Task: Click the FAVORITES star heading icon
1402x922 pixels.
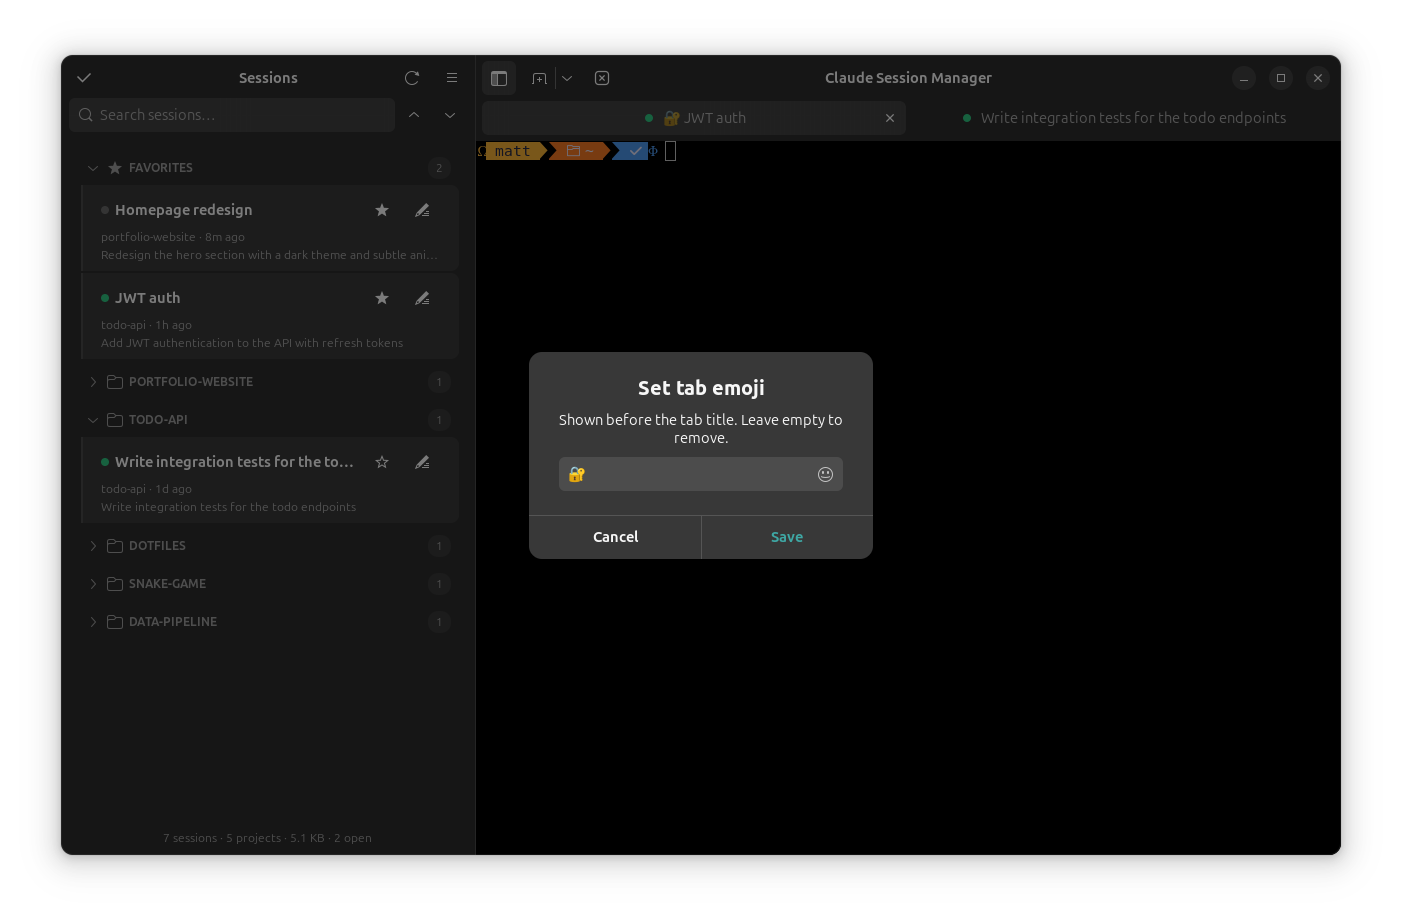Action: [115, 168]
